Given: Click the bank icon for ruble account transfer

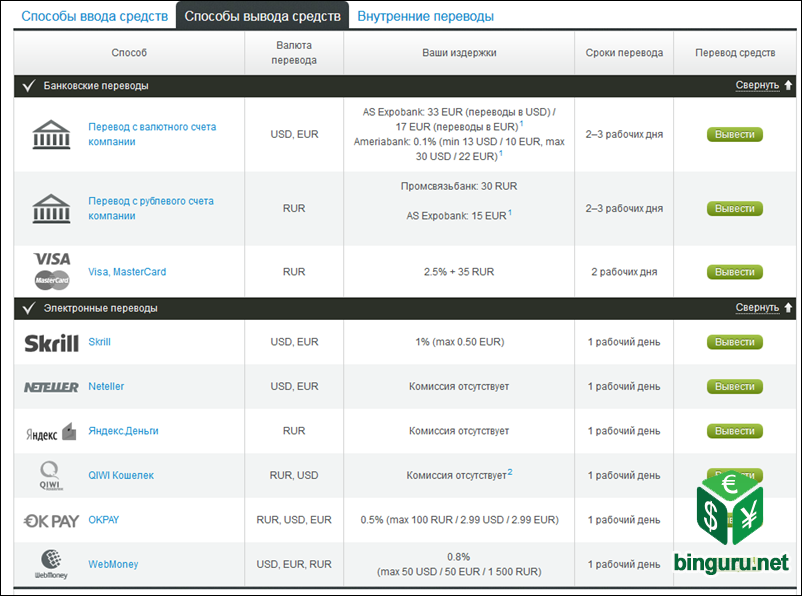Looking at the screenshot, I should click(x=51, y=209).
